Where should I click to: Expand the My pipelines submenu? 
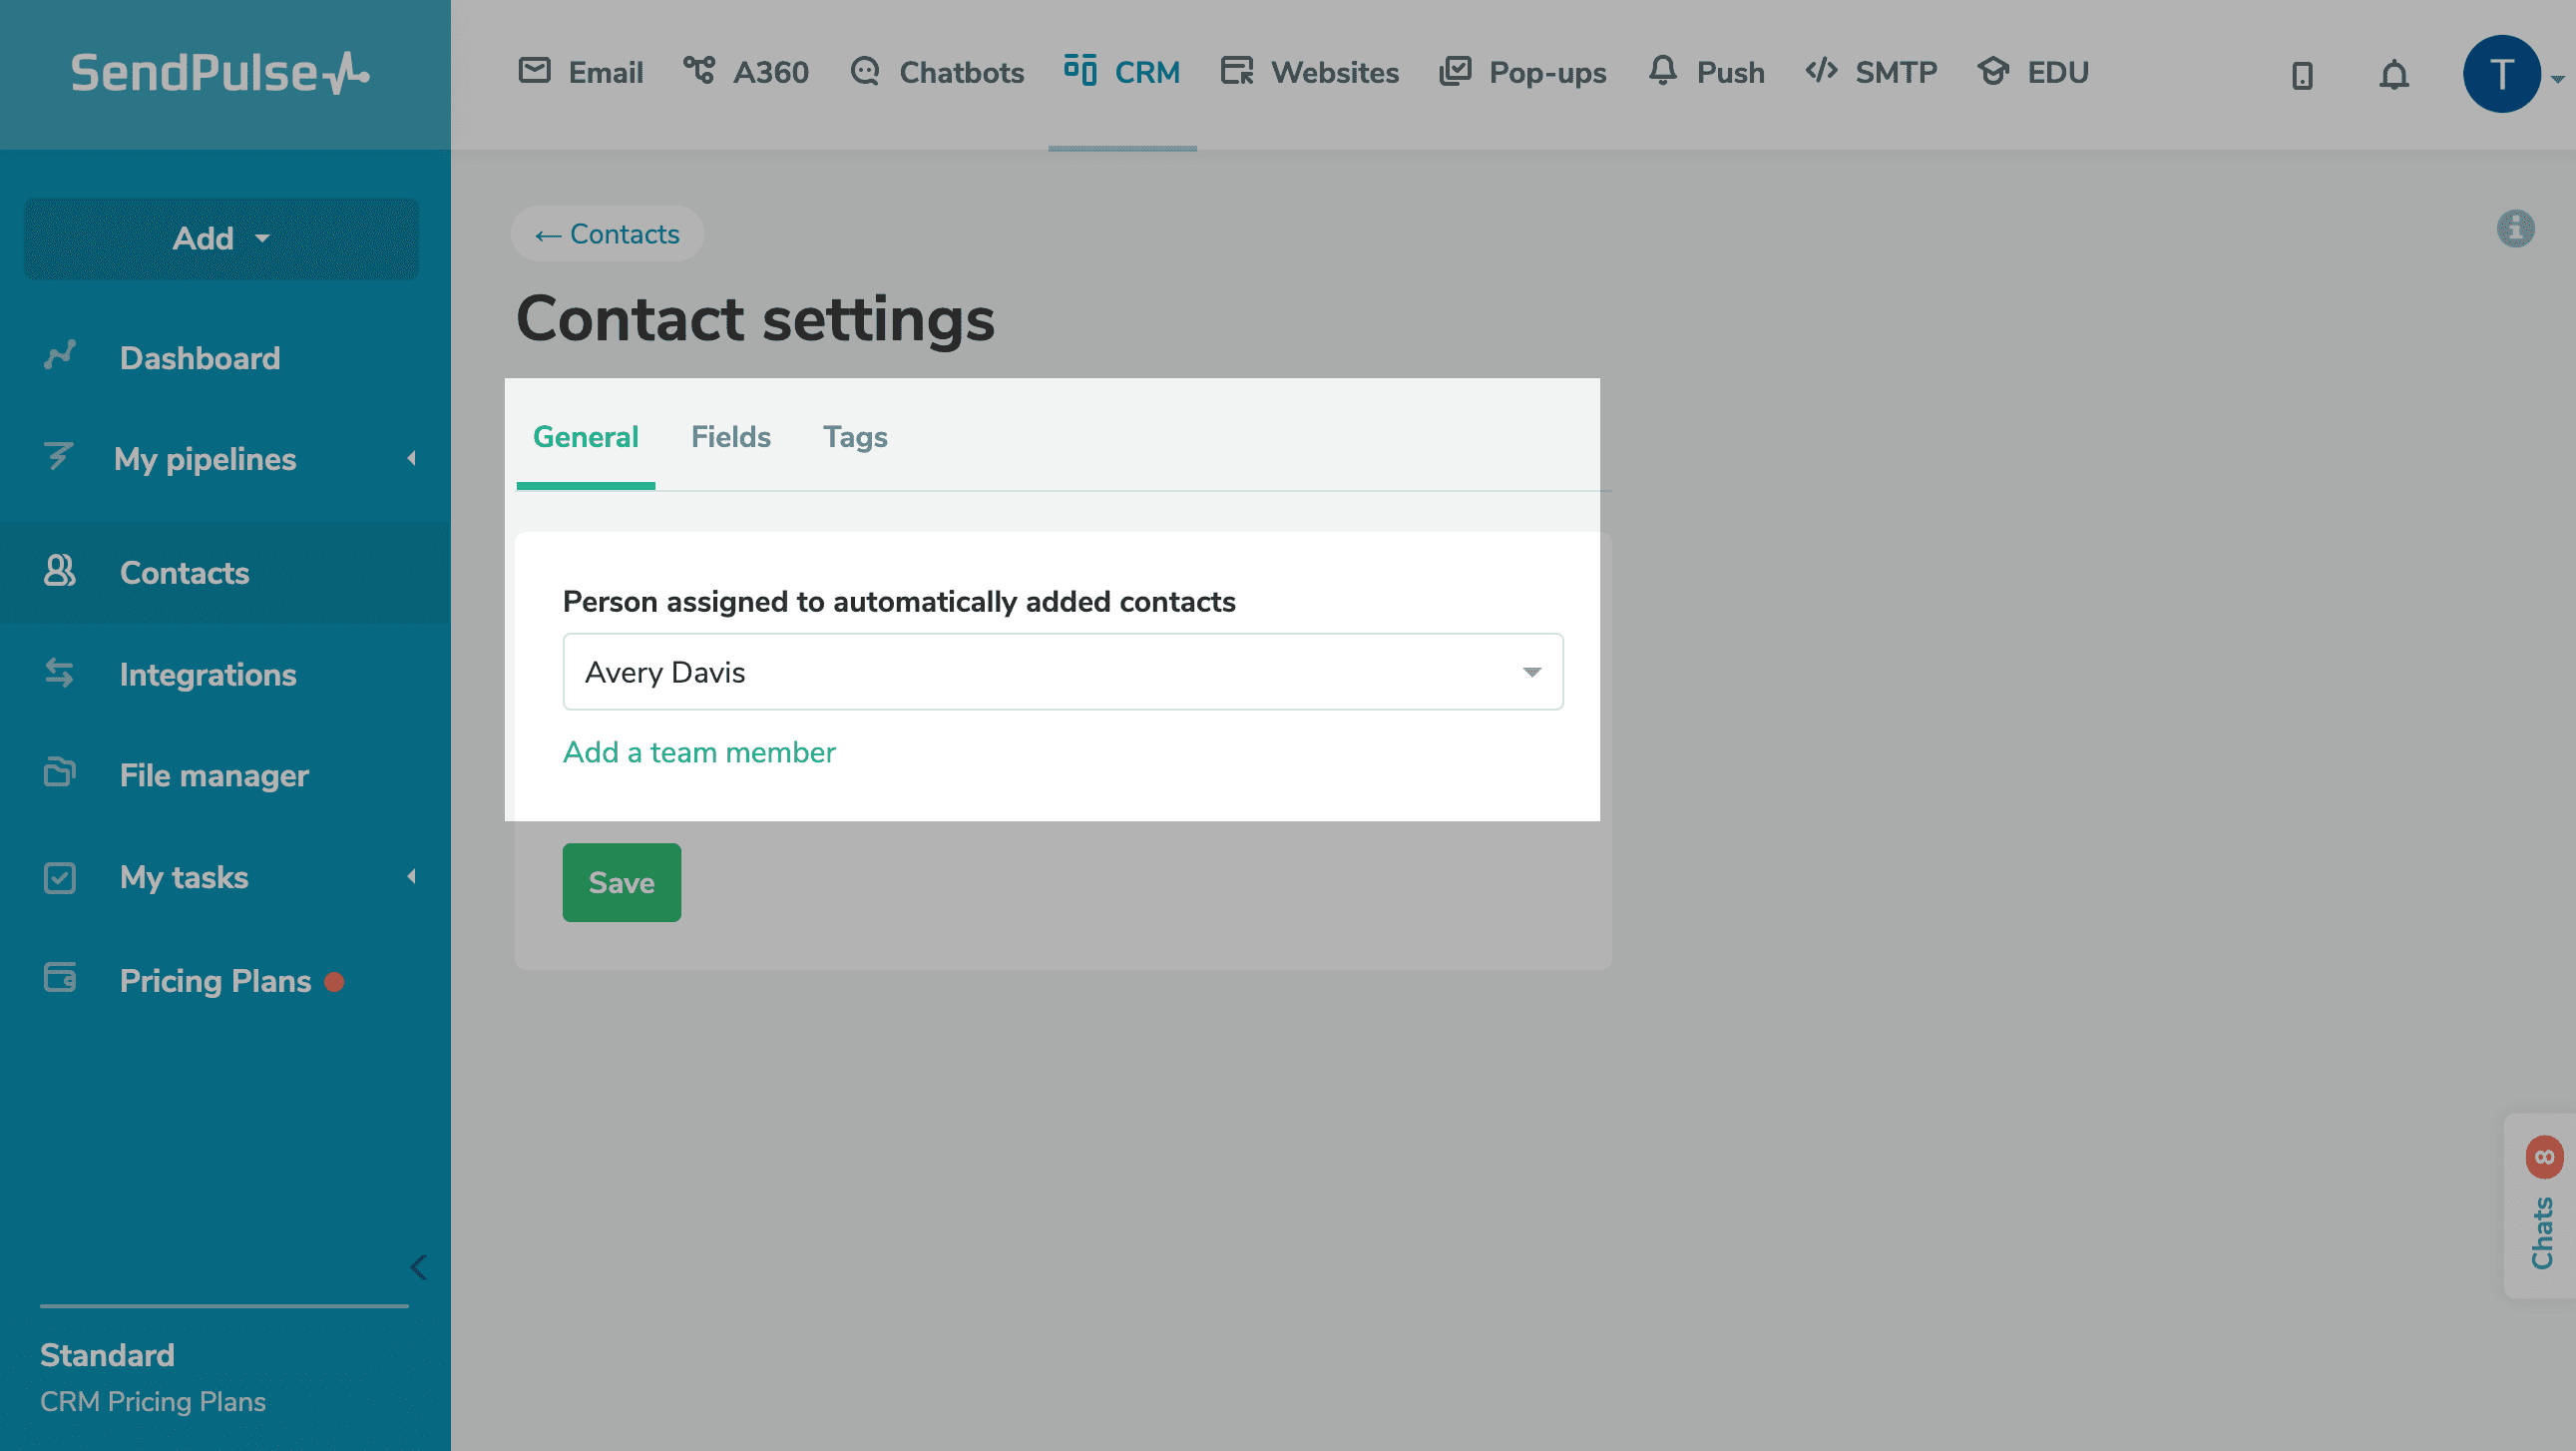click(x=411, y=459)
